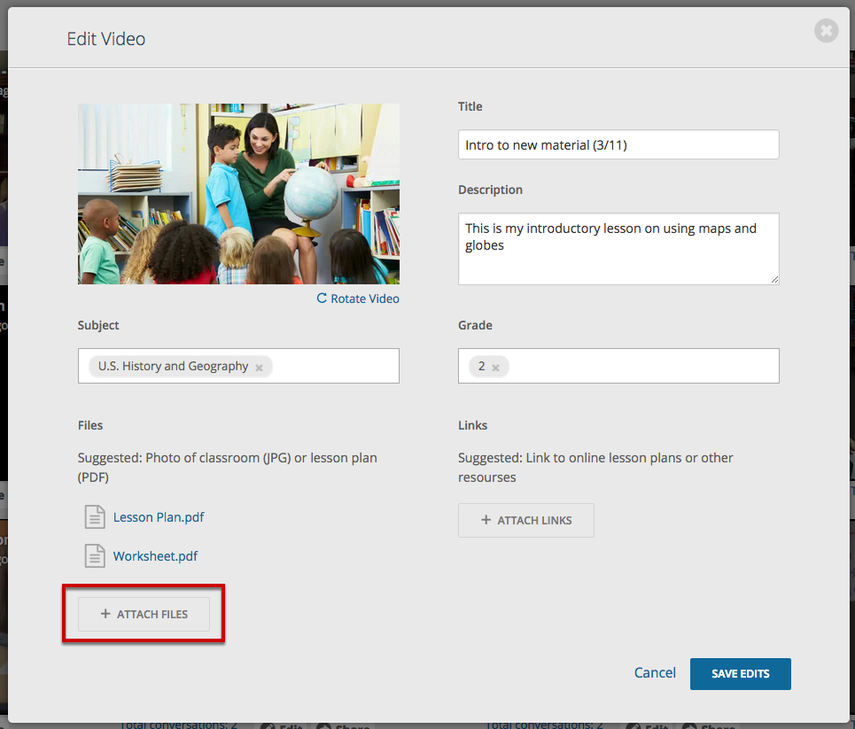
Task: Click the classroom video thumbnail
Action: click(x=238, y=194)
